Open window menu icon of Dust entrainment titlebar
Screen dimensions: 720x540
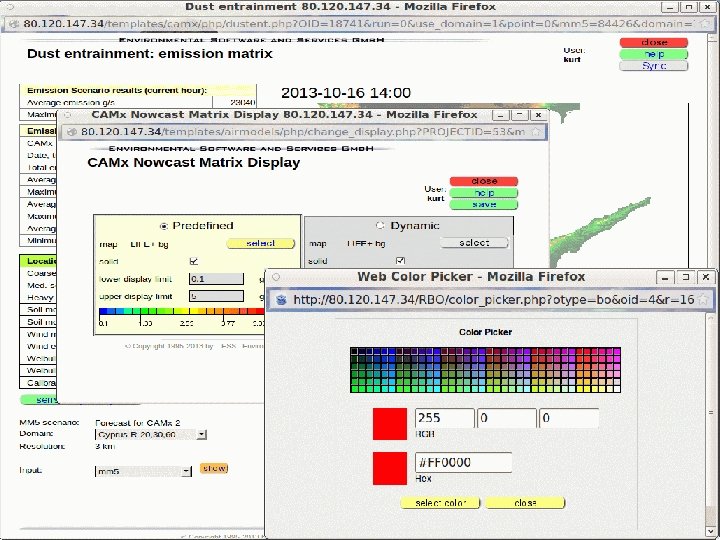(x=9, y=7)
